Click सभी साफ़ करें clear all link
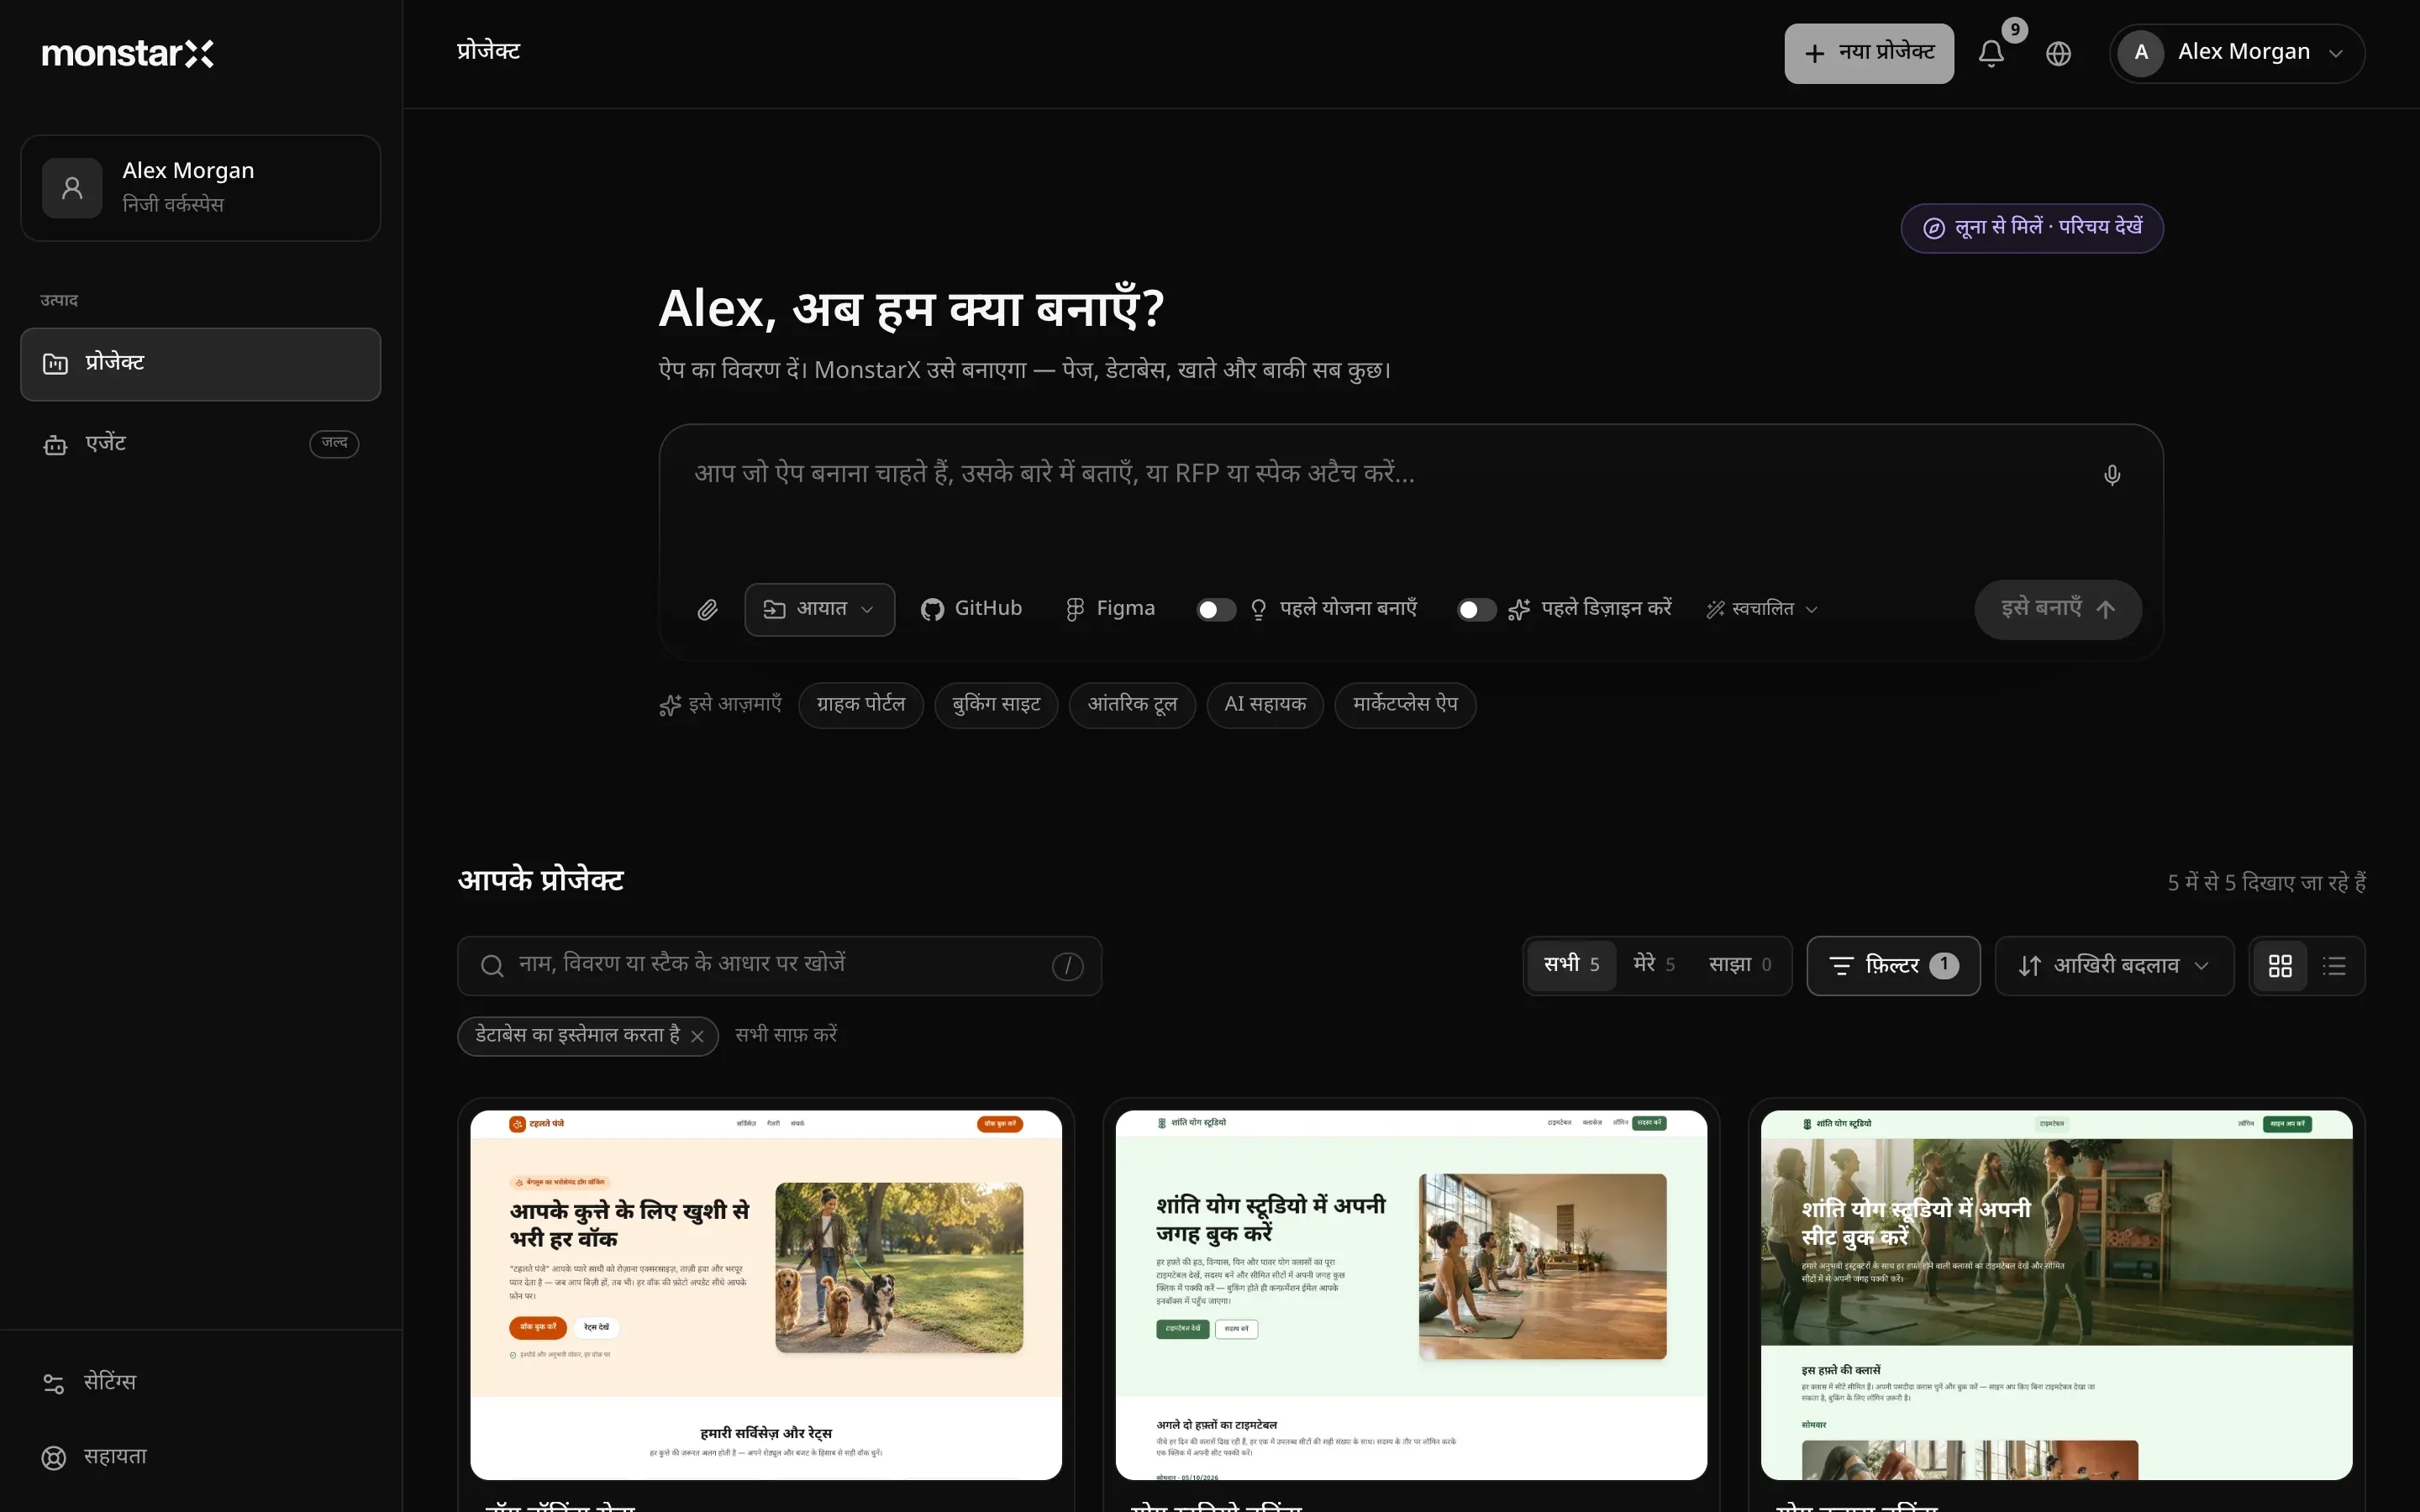The image size is (2420, 1512). pos(786,1036)
